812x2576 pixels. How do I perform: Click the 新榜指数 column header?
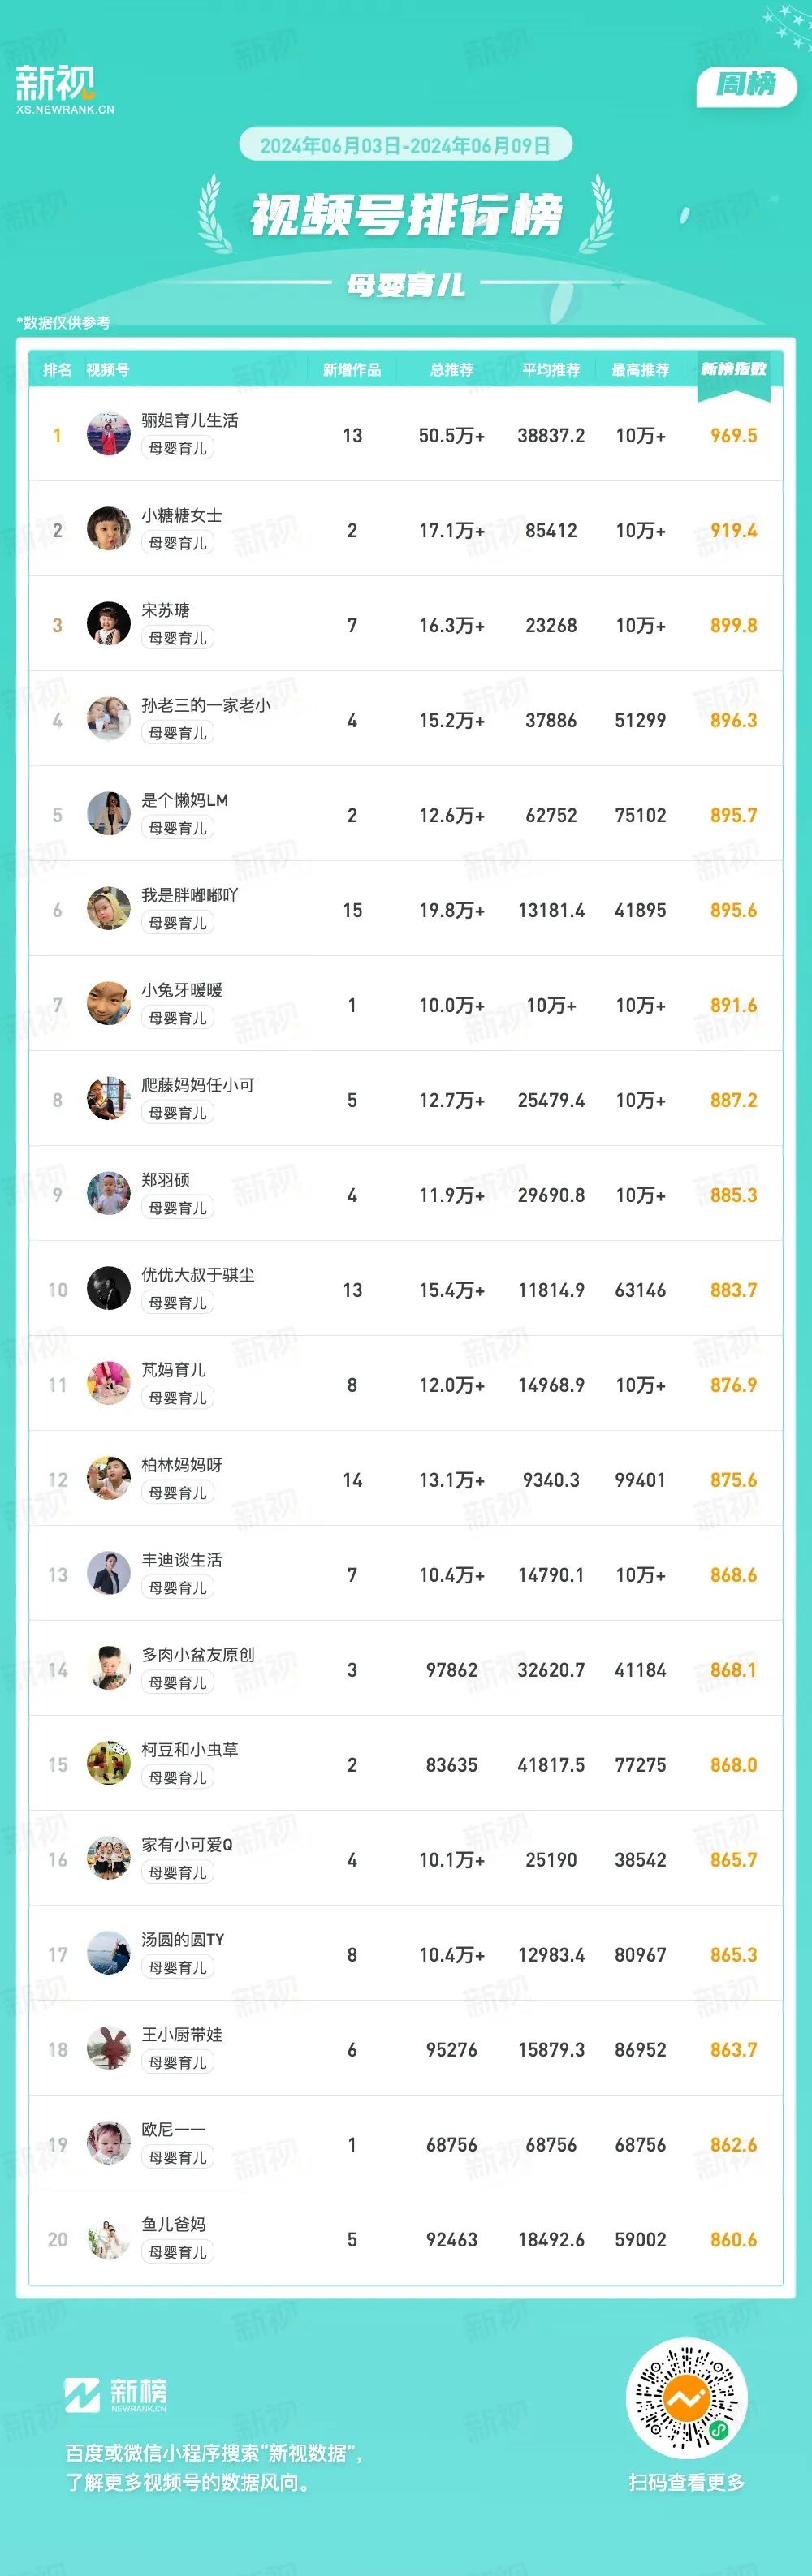pos(733,369)
